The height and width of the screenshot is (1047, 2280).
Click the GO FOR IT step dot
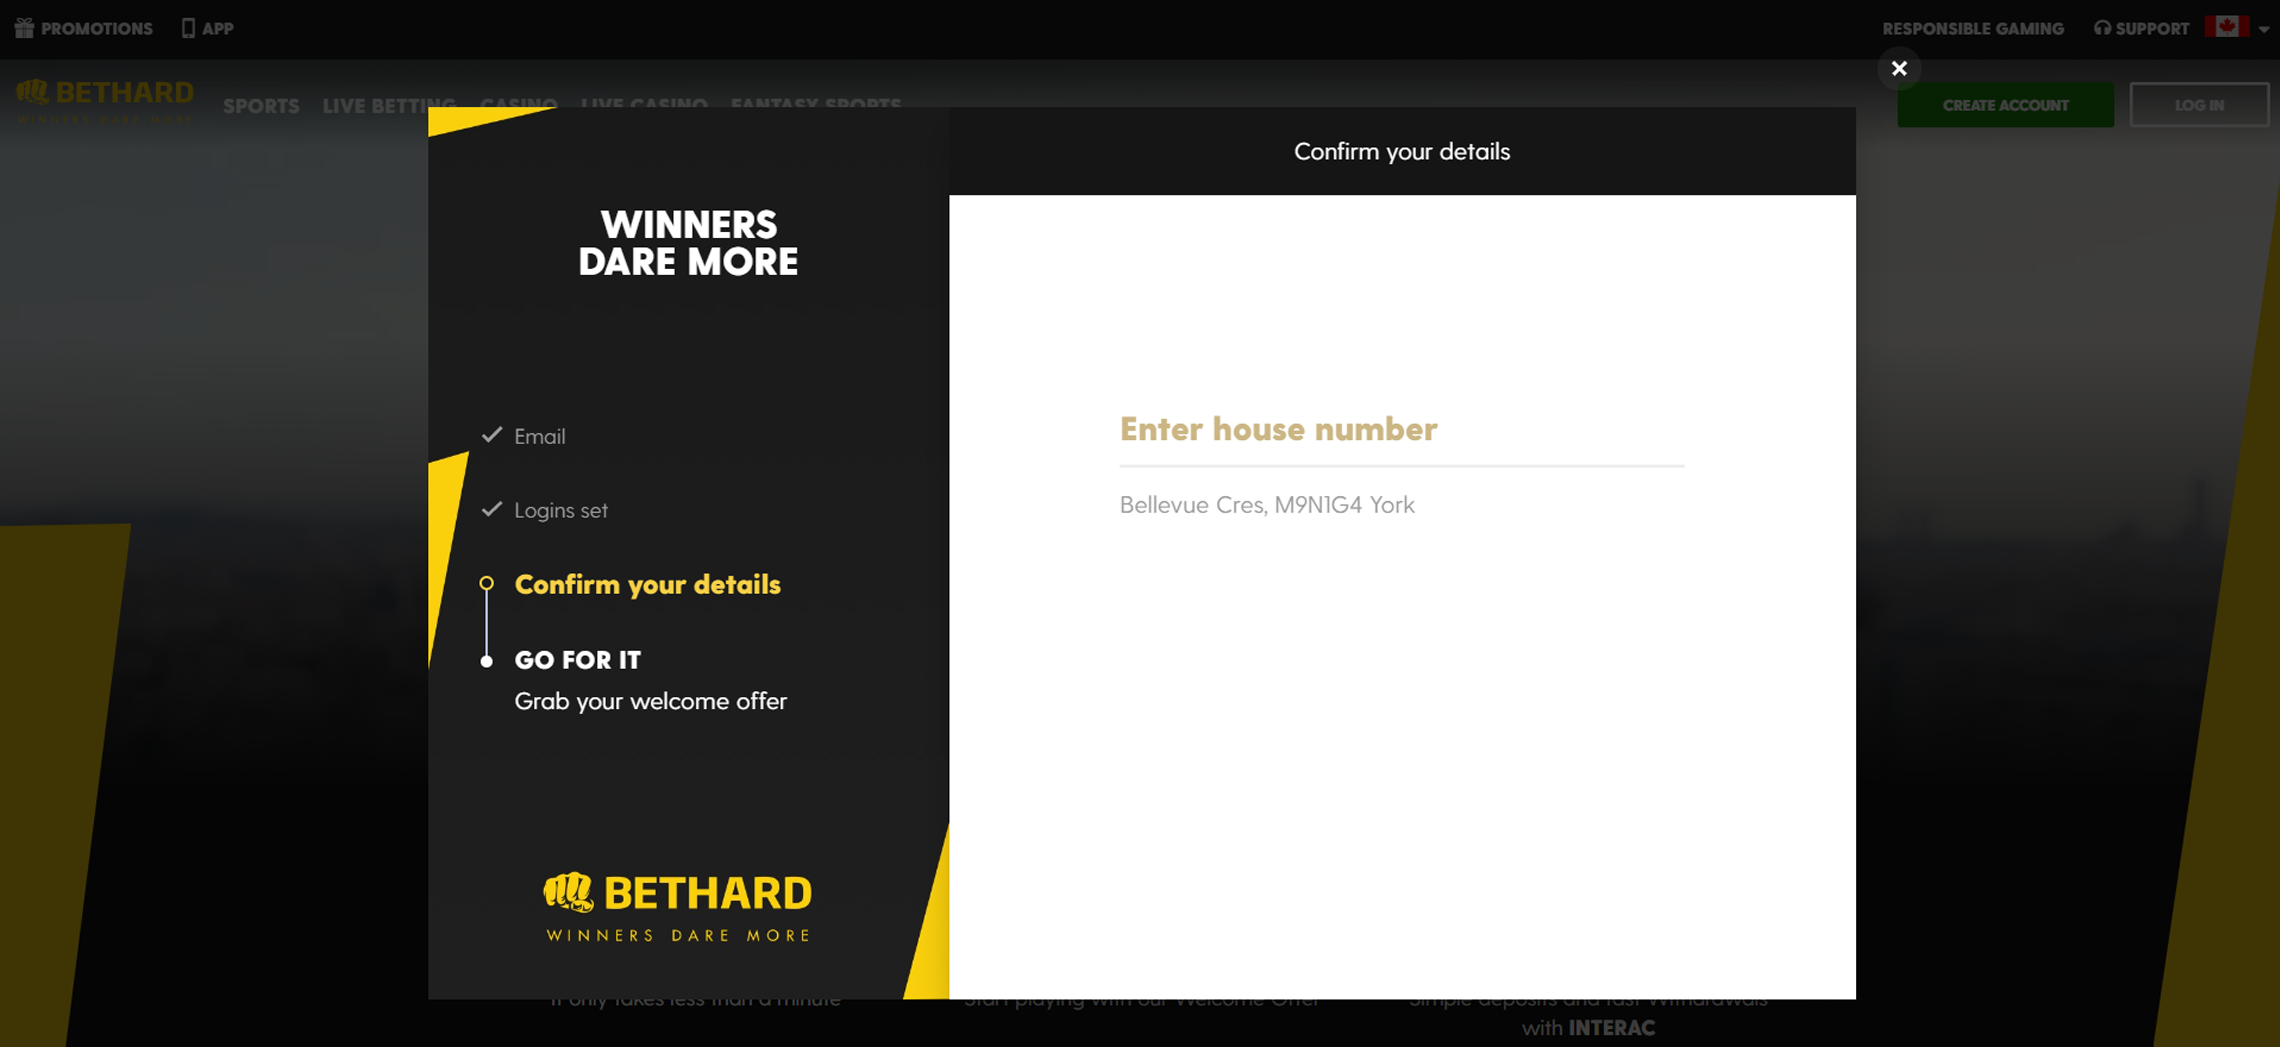pyautogui.click(x=486, y=661)
